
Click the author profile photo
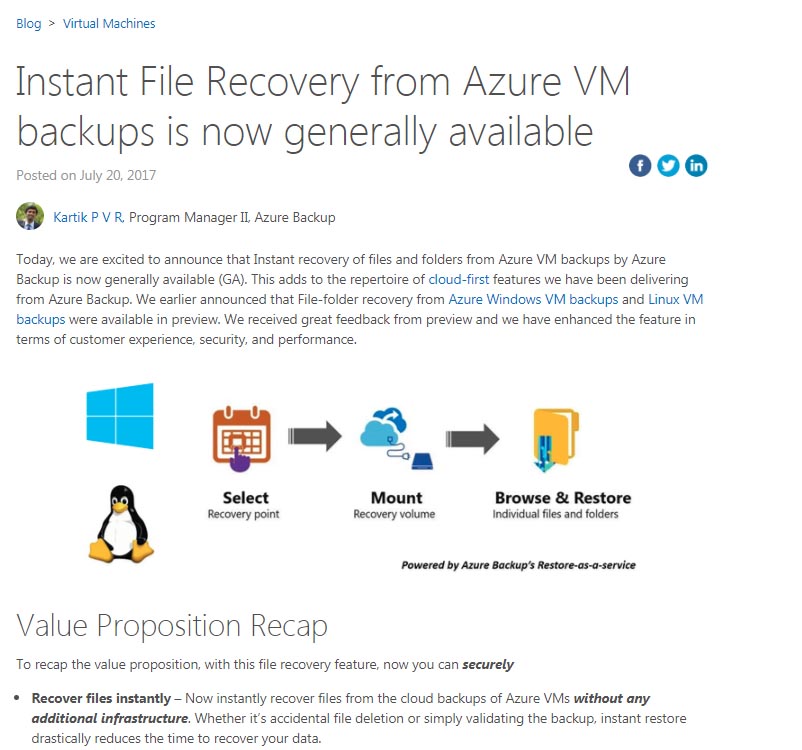29,214
